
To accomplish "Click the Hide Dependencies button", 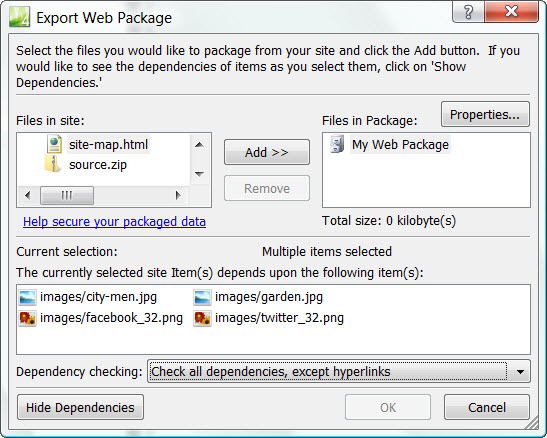I will tap(80, 407).
